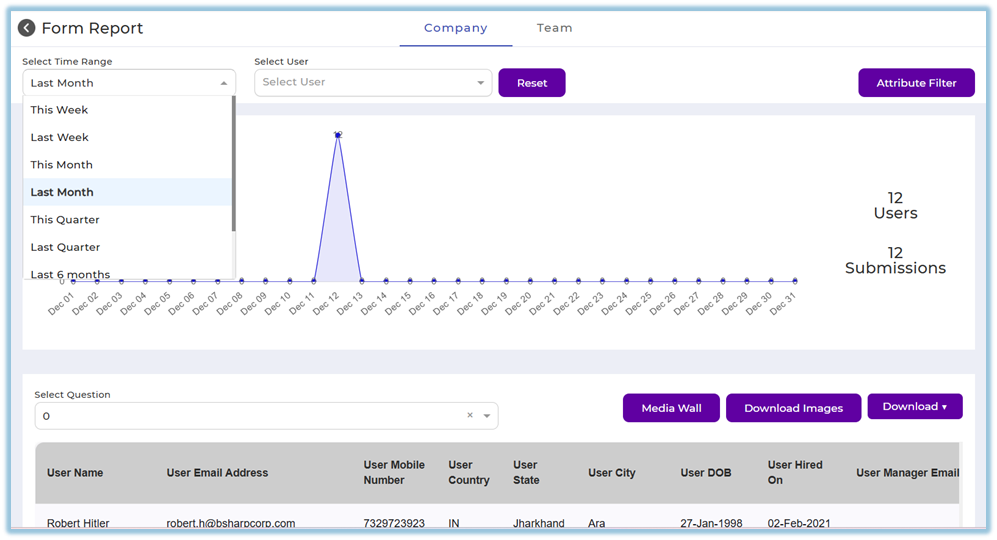997x540 pixels.
Task: Open the Select User dropdown
Action: click(372, 82)
